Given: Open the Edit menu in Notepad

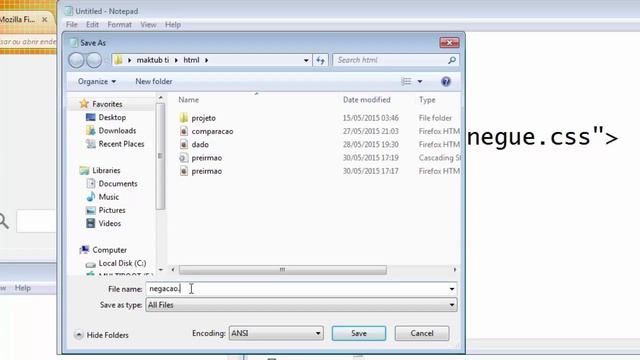Looking at the screenshot, I should (92, 25).
